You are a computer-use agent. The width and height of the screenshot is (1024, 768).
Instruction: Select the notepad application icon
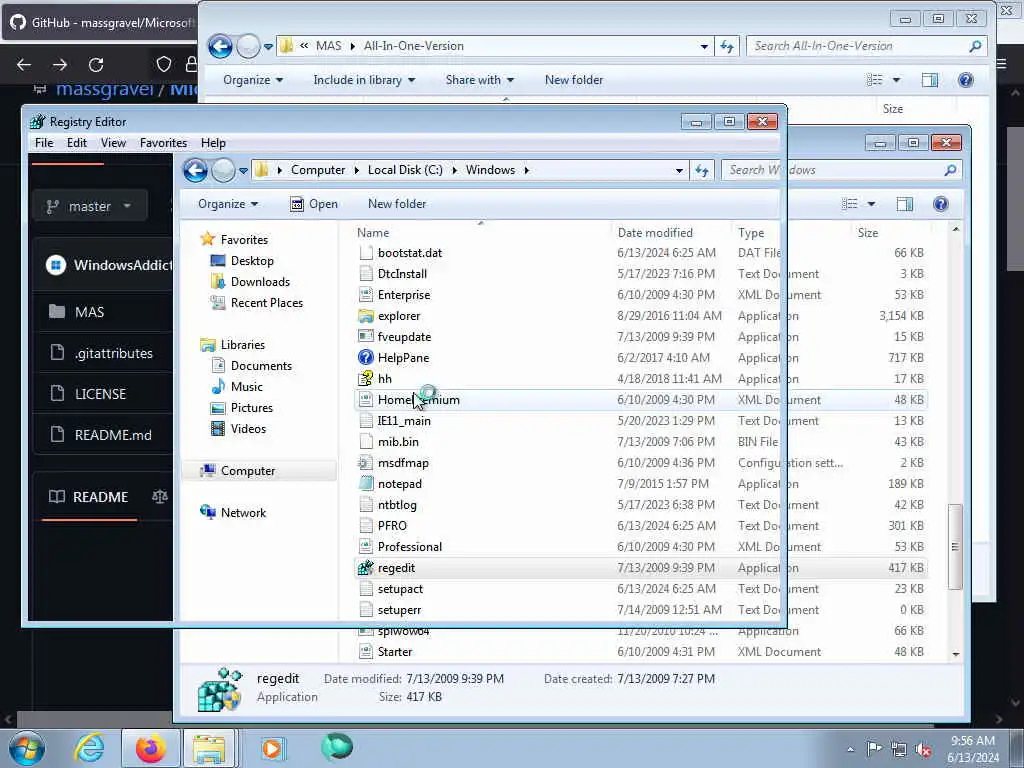pos(366,484)
